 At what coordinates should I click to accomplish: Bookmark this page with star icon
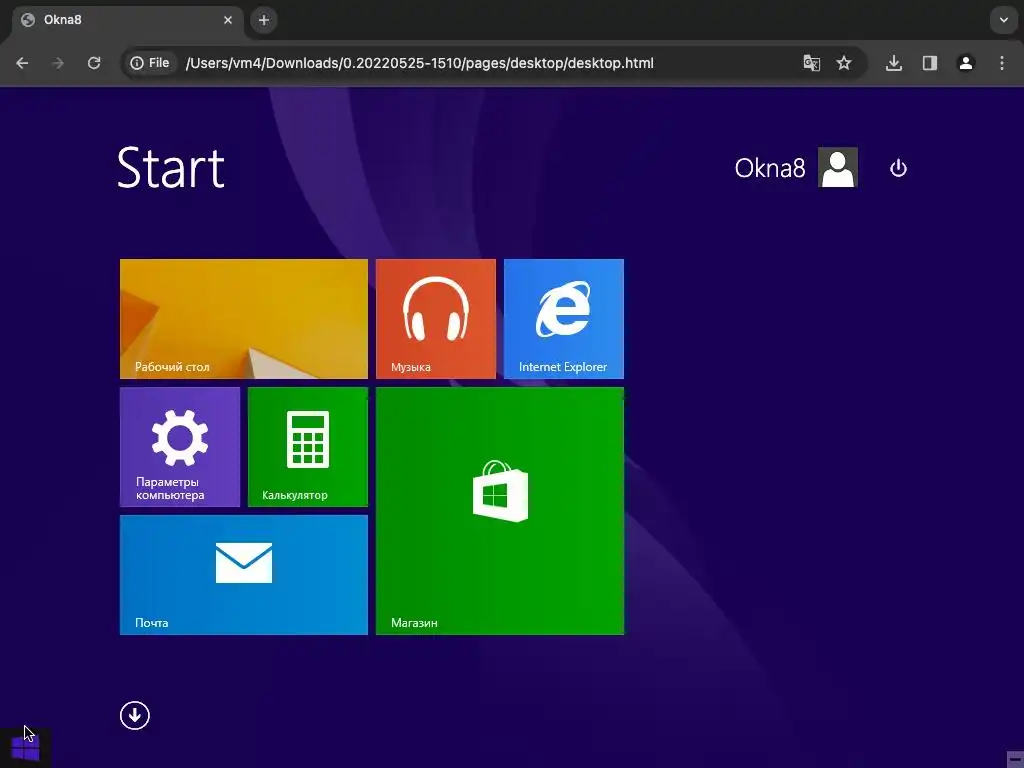click(844, 63)
